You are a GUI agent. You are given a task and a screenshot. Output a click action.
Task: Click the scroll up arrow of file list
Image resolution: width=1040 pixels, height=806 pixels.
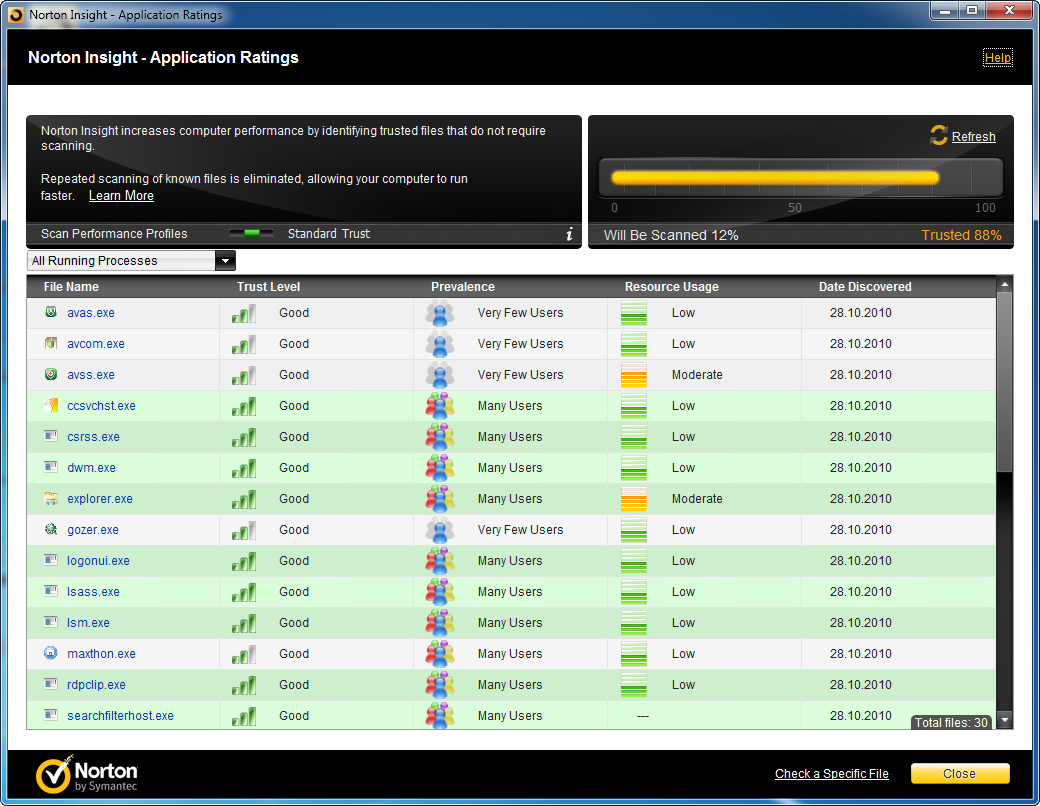click(x=1005, y=285)
